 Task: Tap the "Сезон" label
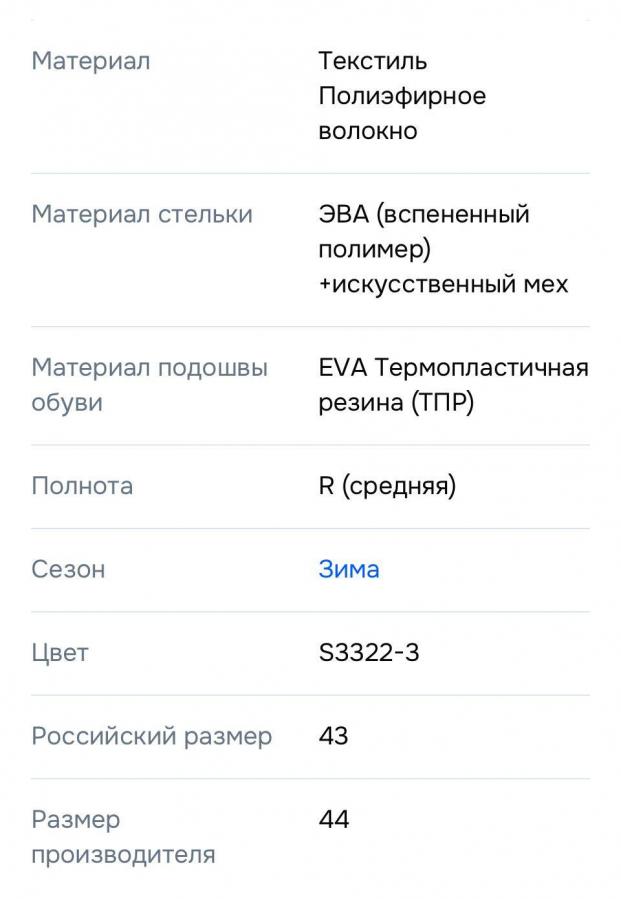click(68, 569)
